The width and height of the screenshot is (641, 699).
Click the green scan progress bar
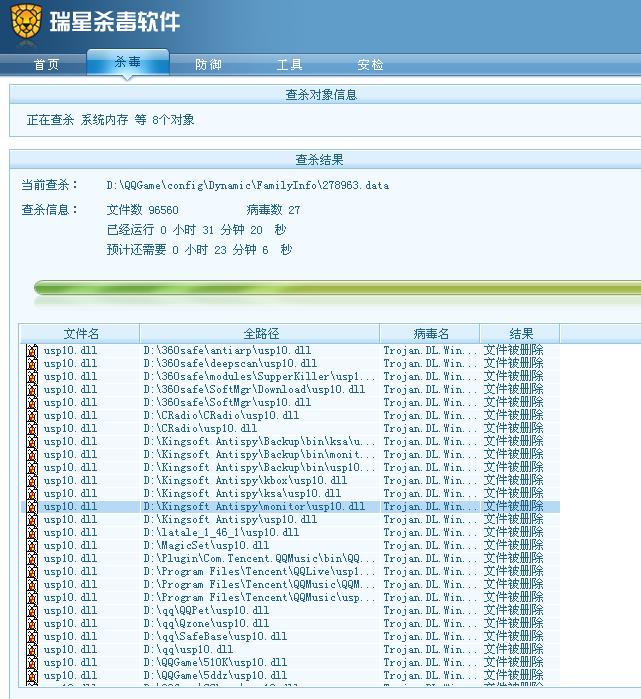coord(337,288)
